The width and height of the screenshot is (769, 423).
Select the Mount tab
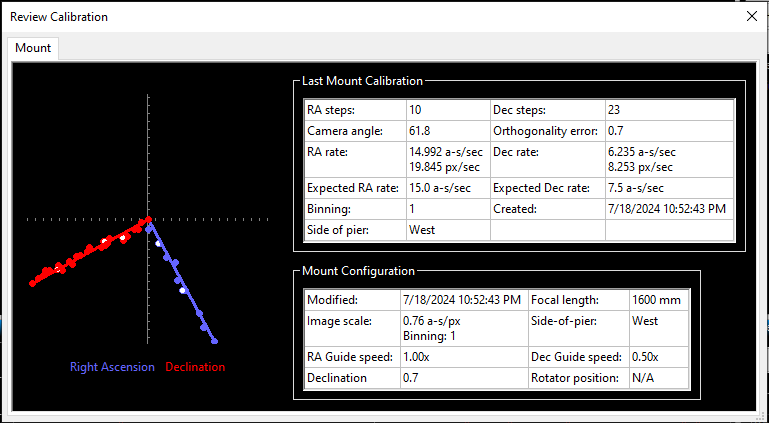[33, 48]
